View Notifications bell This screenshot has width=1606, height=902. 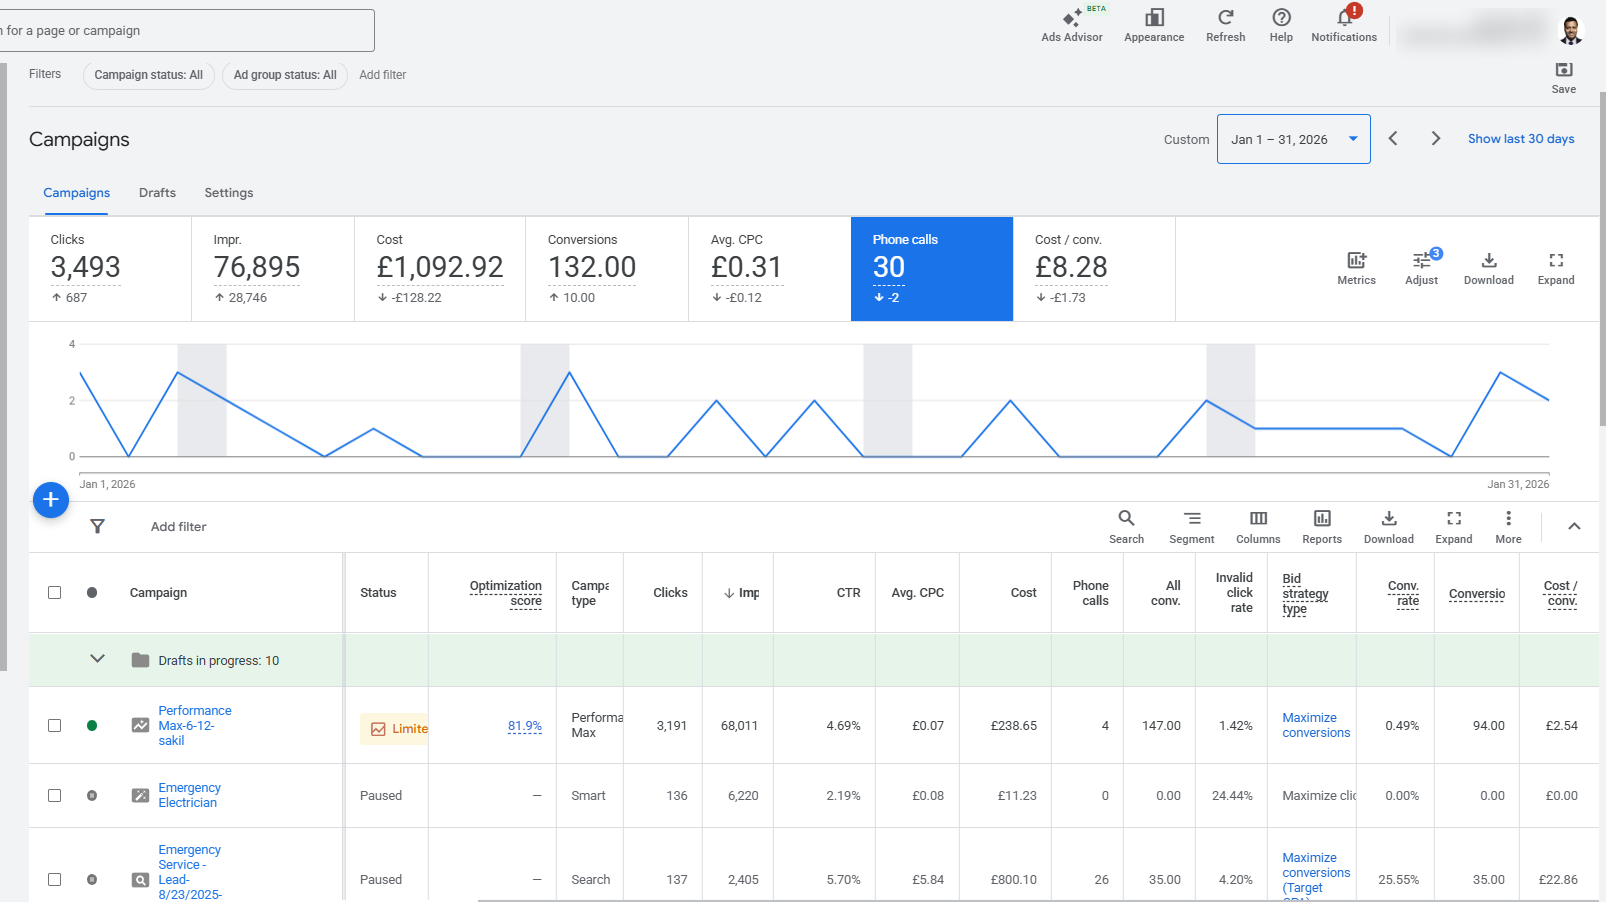click(x=1344, y=25)
